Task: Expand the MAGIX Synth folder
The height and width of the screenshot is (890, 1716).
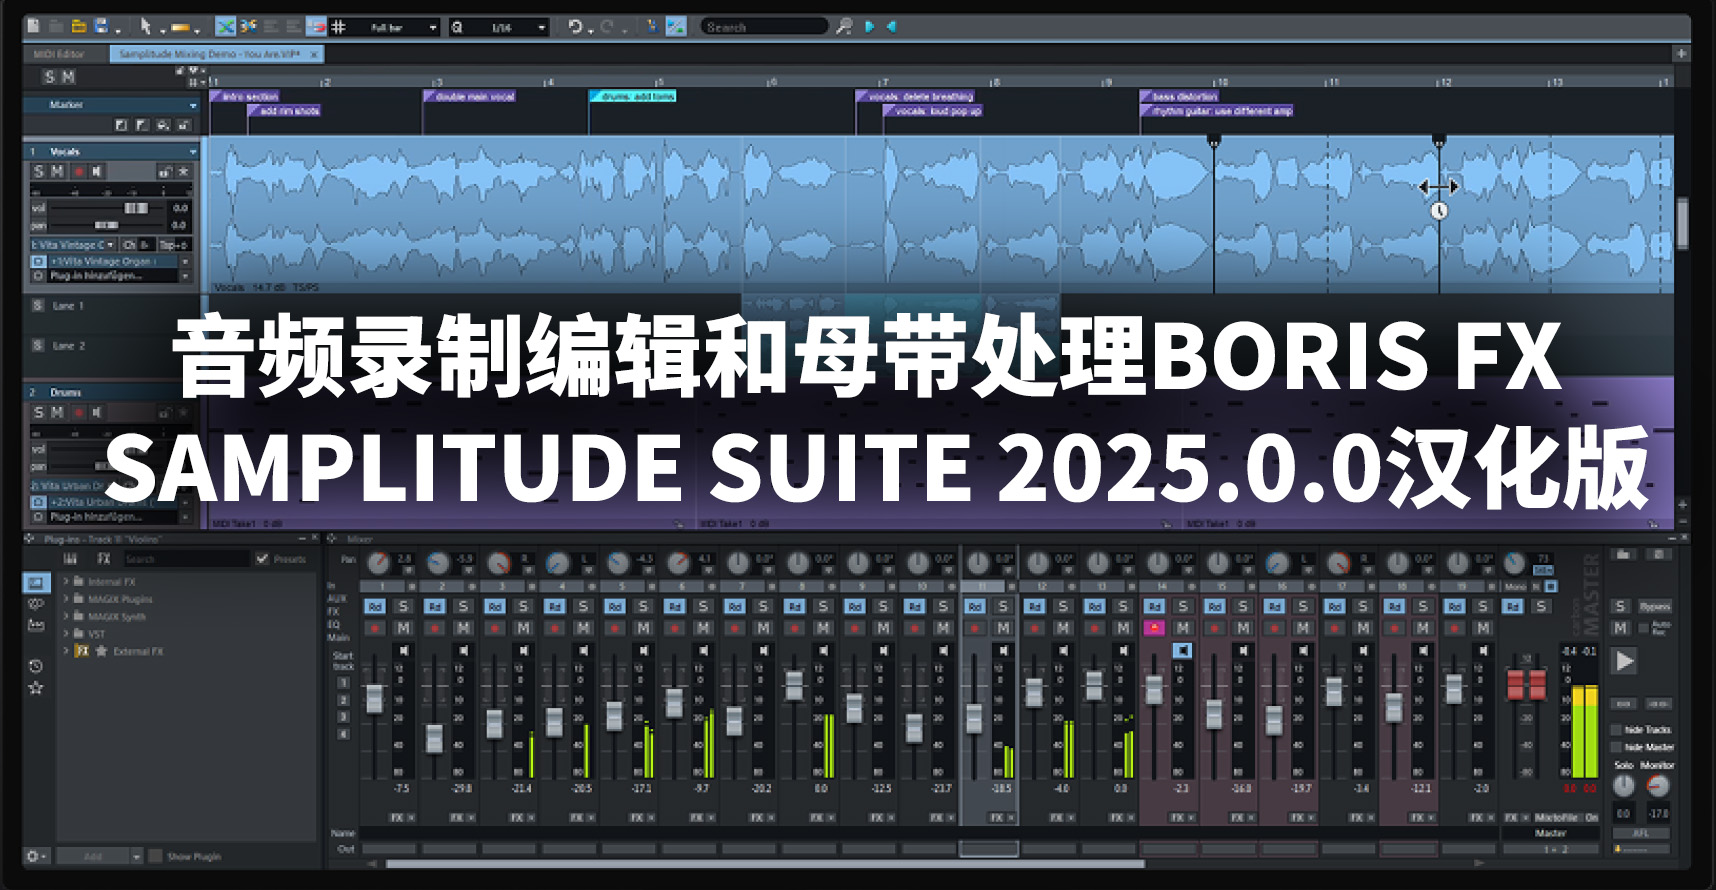Action: pos(67,616)
